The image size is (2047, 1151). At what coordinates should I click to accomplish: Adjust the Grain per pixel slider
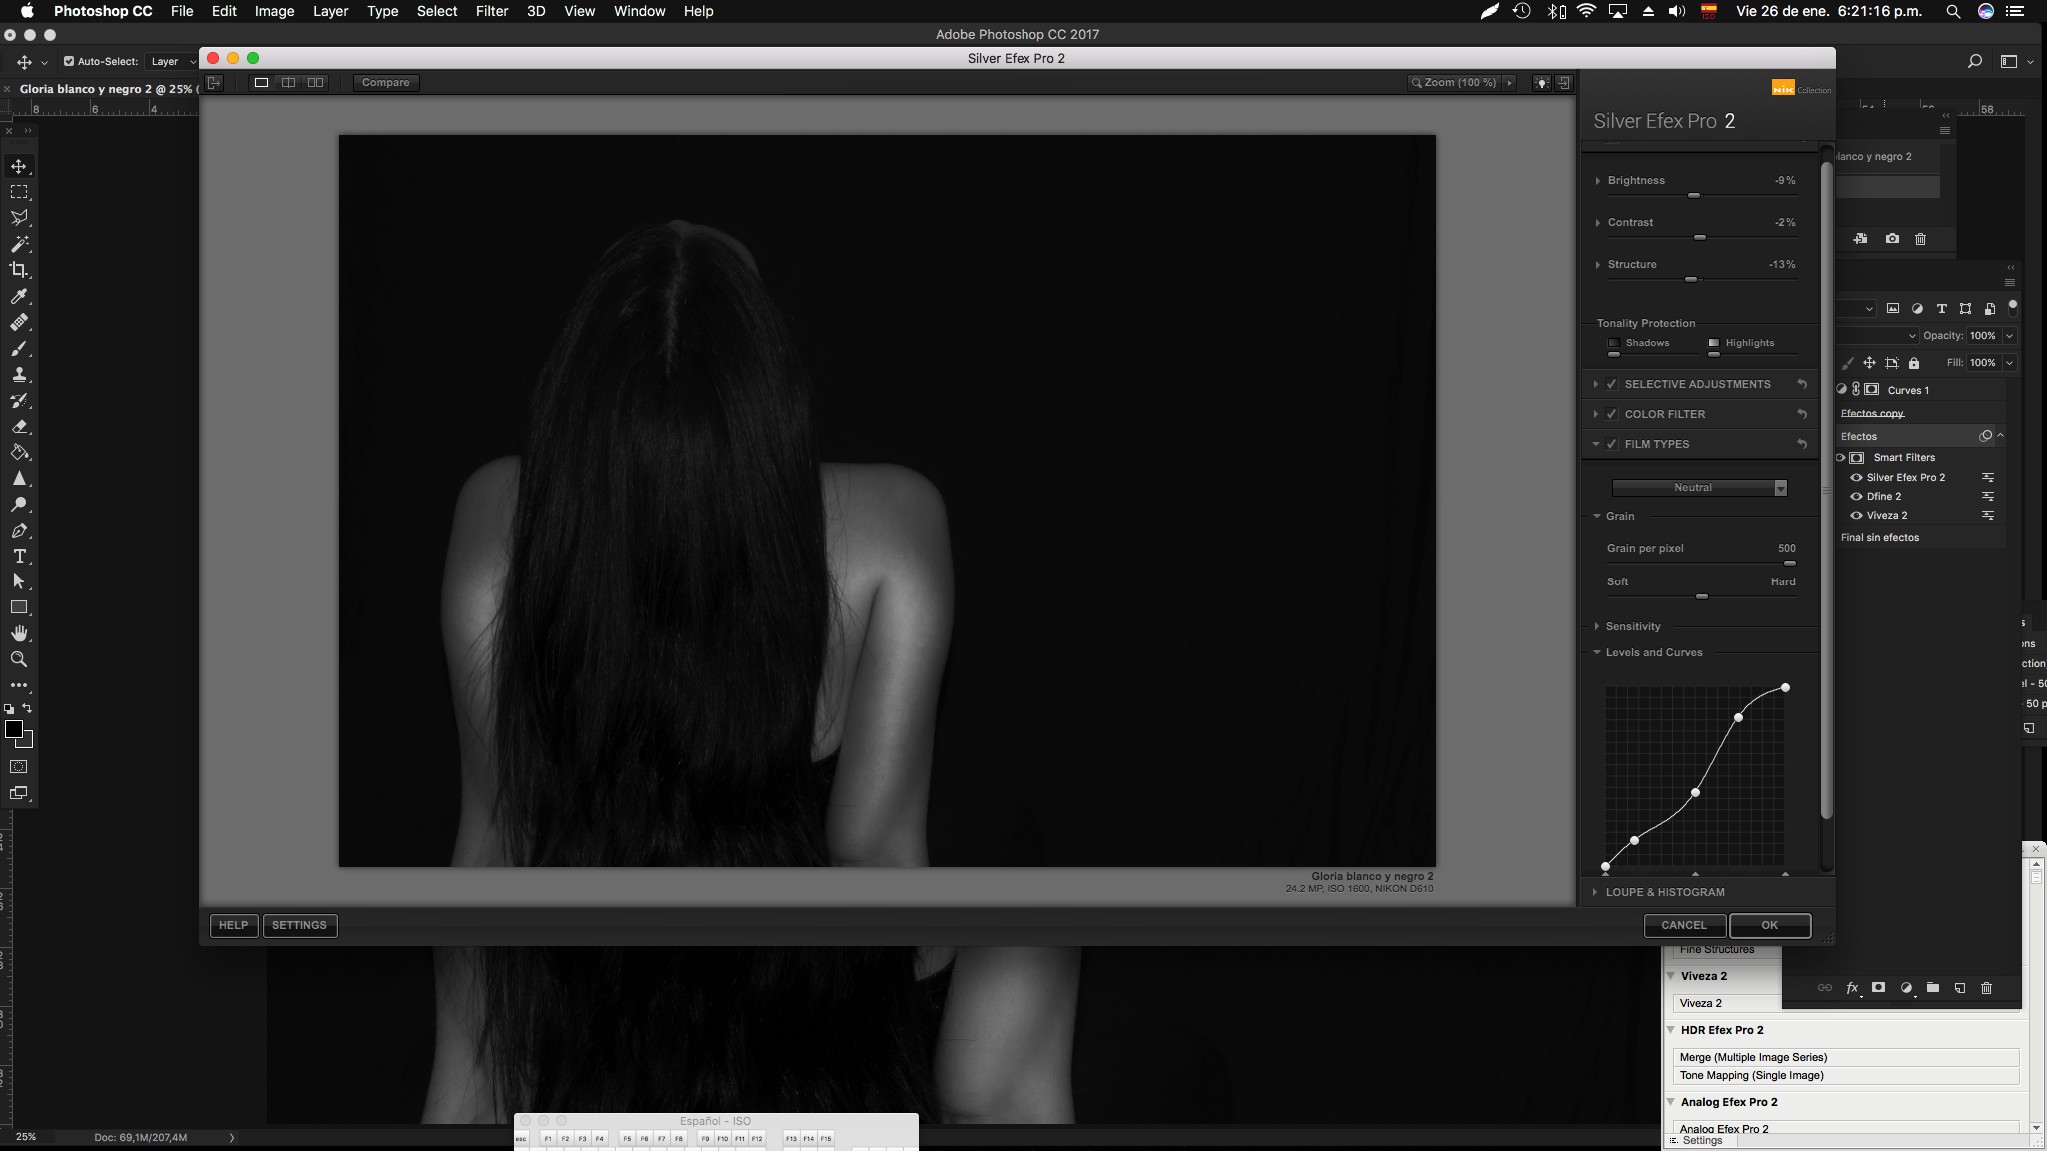tap(1790, 563)
